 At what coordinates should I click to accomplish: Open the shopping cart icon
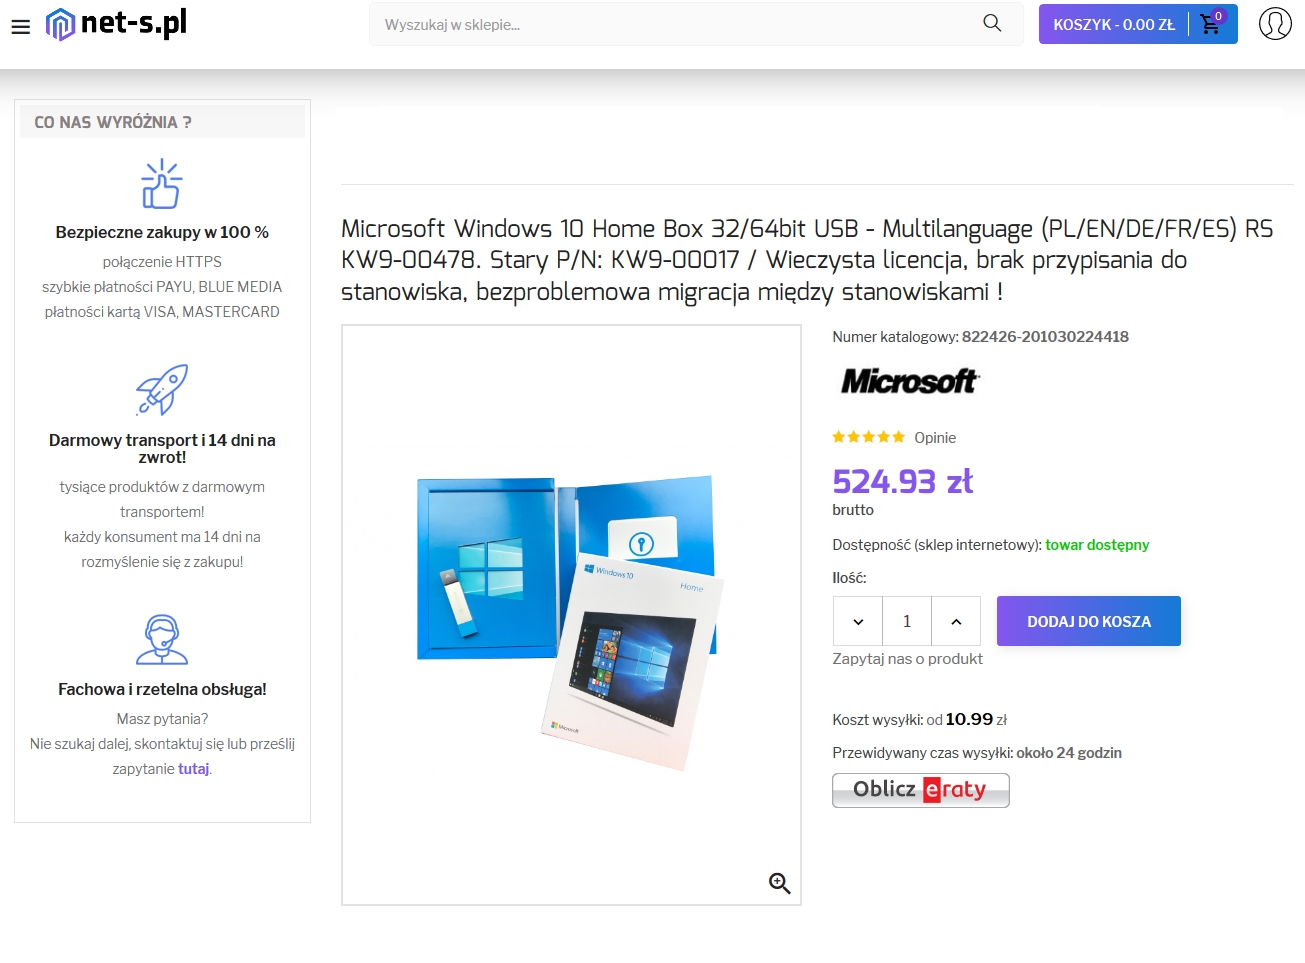pos(1211,23)
